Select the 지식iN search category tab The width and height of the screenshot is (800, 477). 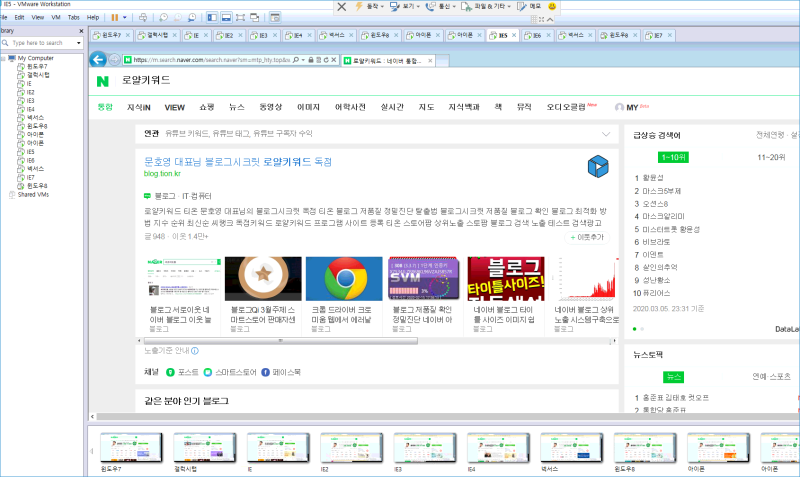(138, 107)
